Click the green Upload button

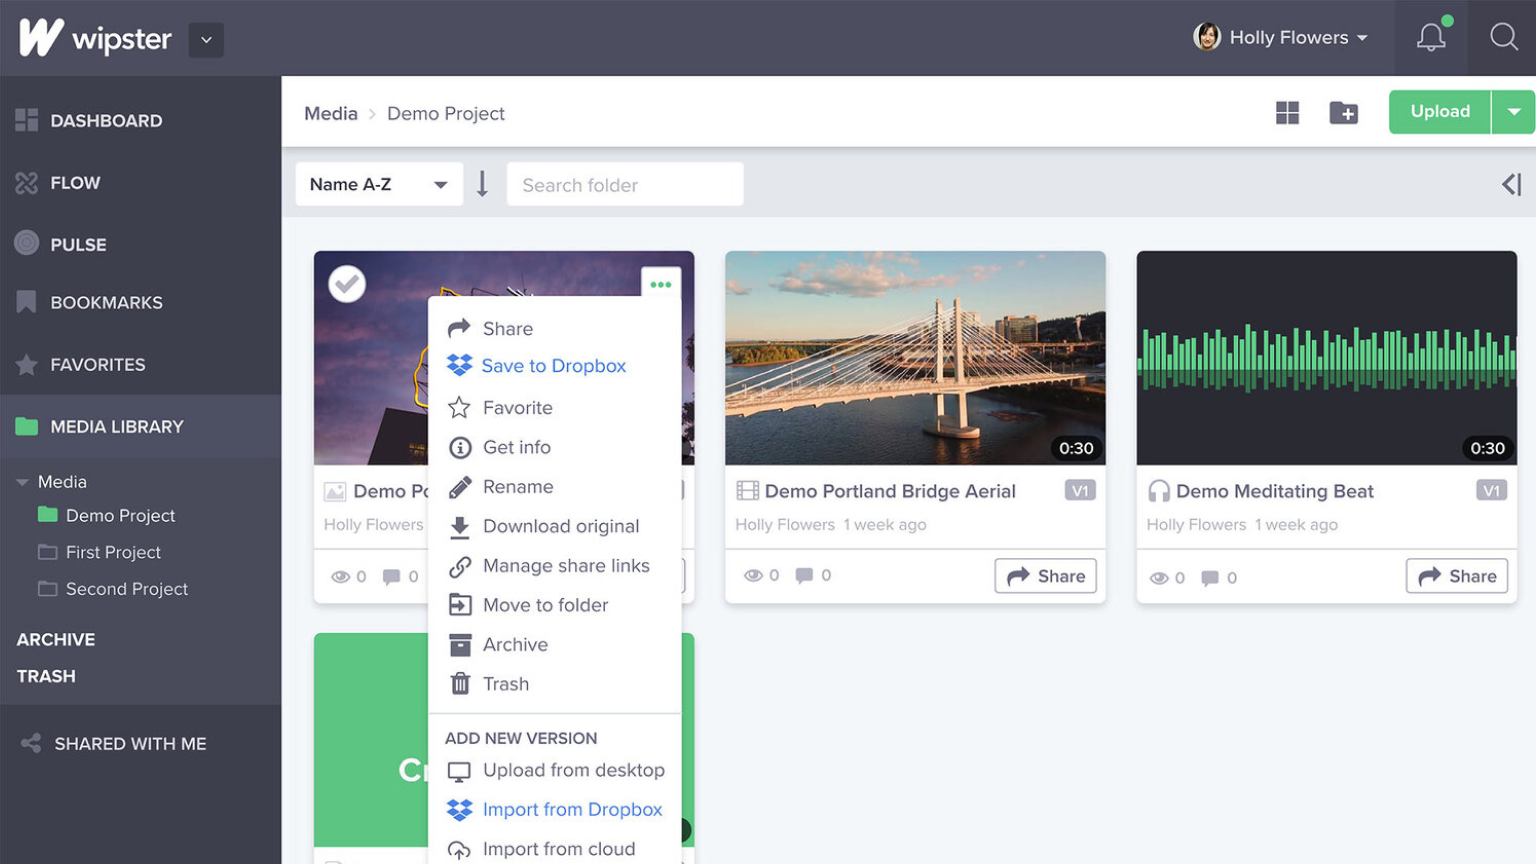(x=1439, y=112)
